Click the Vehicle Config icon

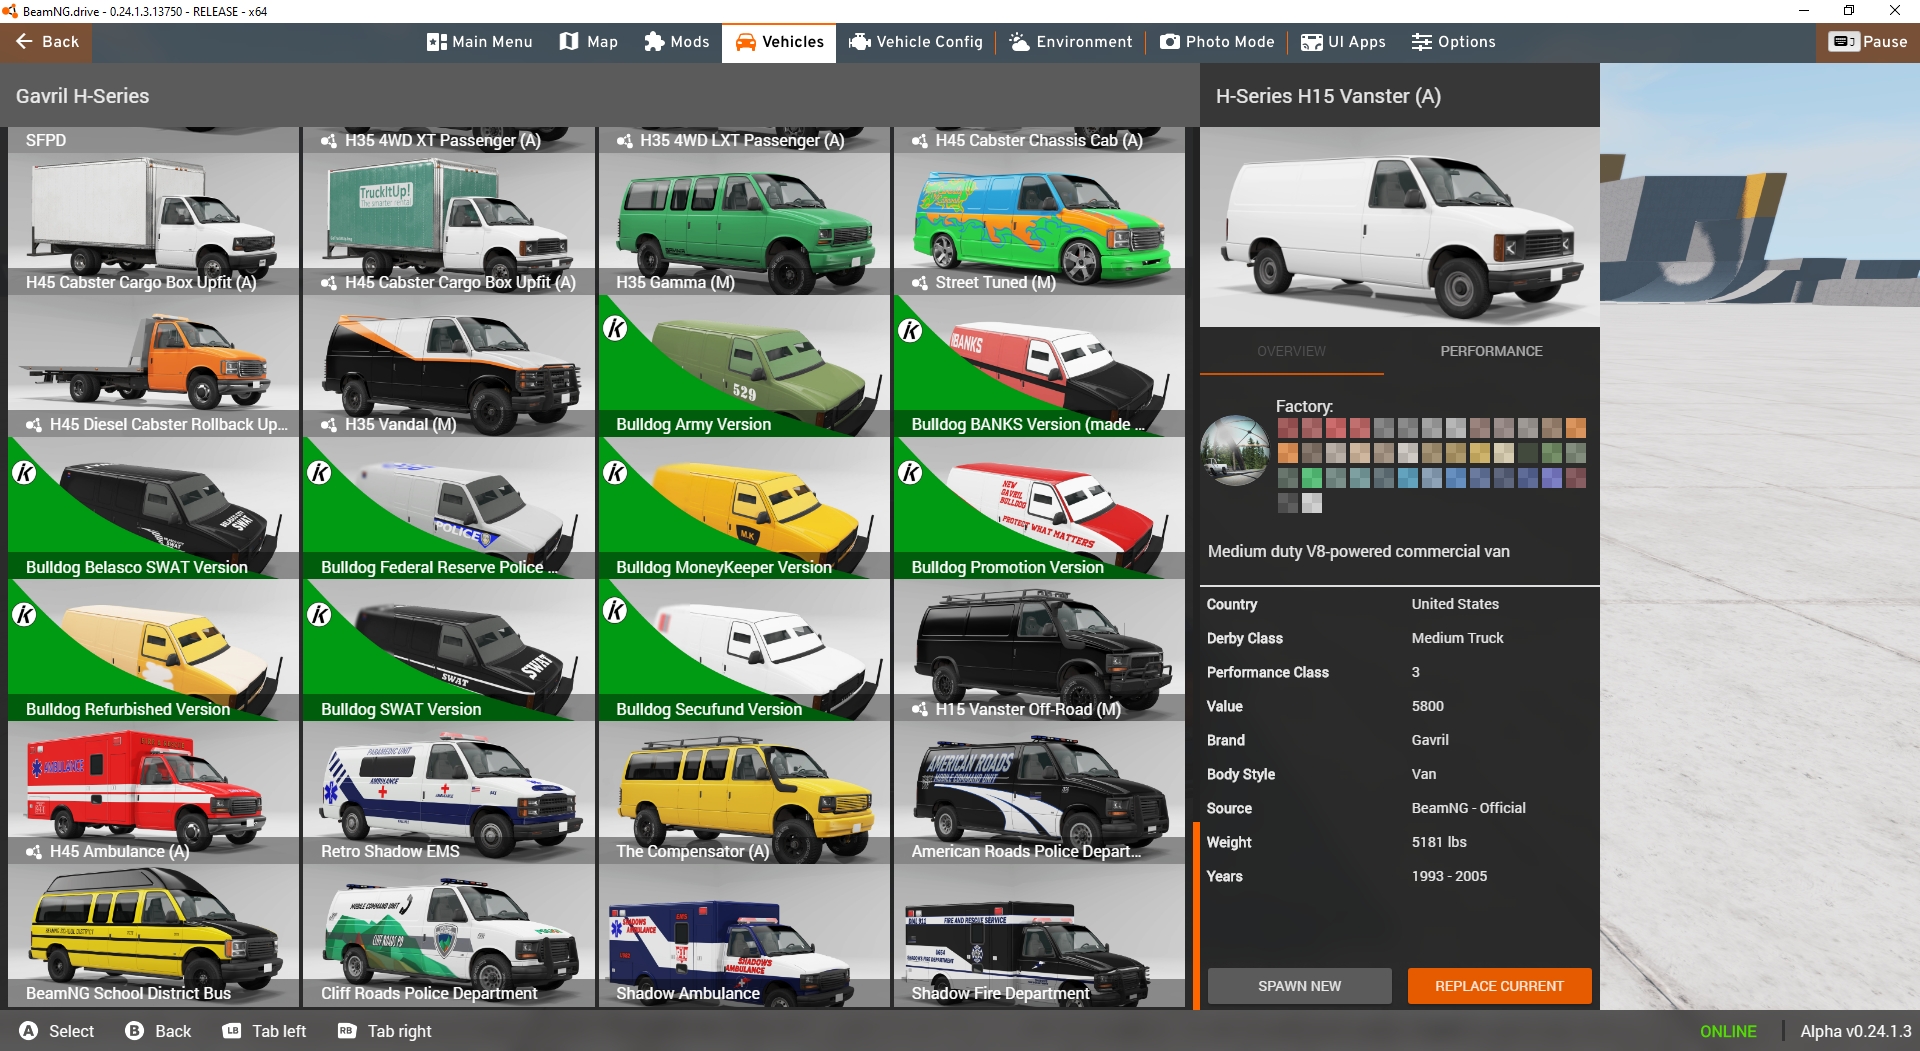pyautogui.click(x=859, y=42)
